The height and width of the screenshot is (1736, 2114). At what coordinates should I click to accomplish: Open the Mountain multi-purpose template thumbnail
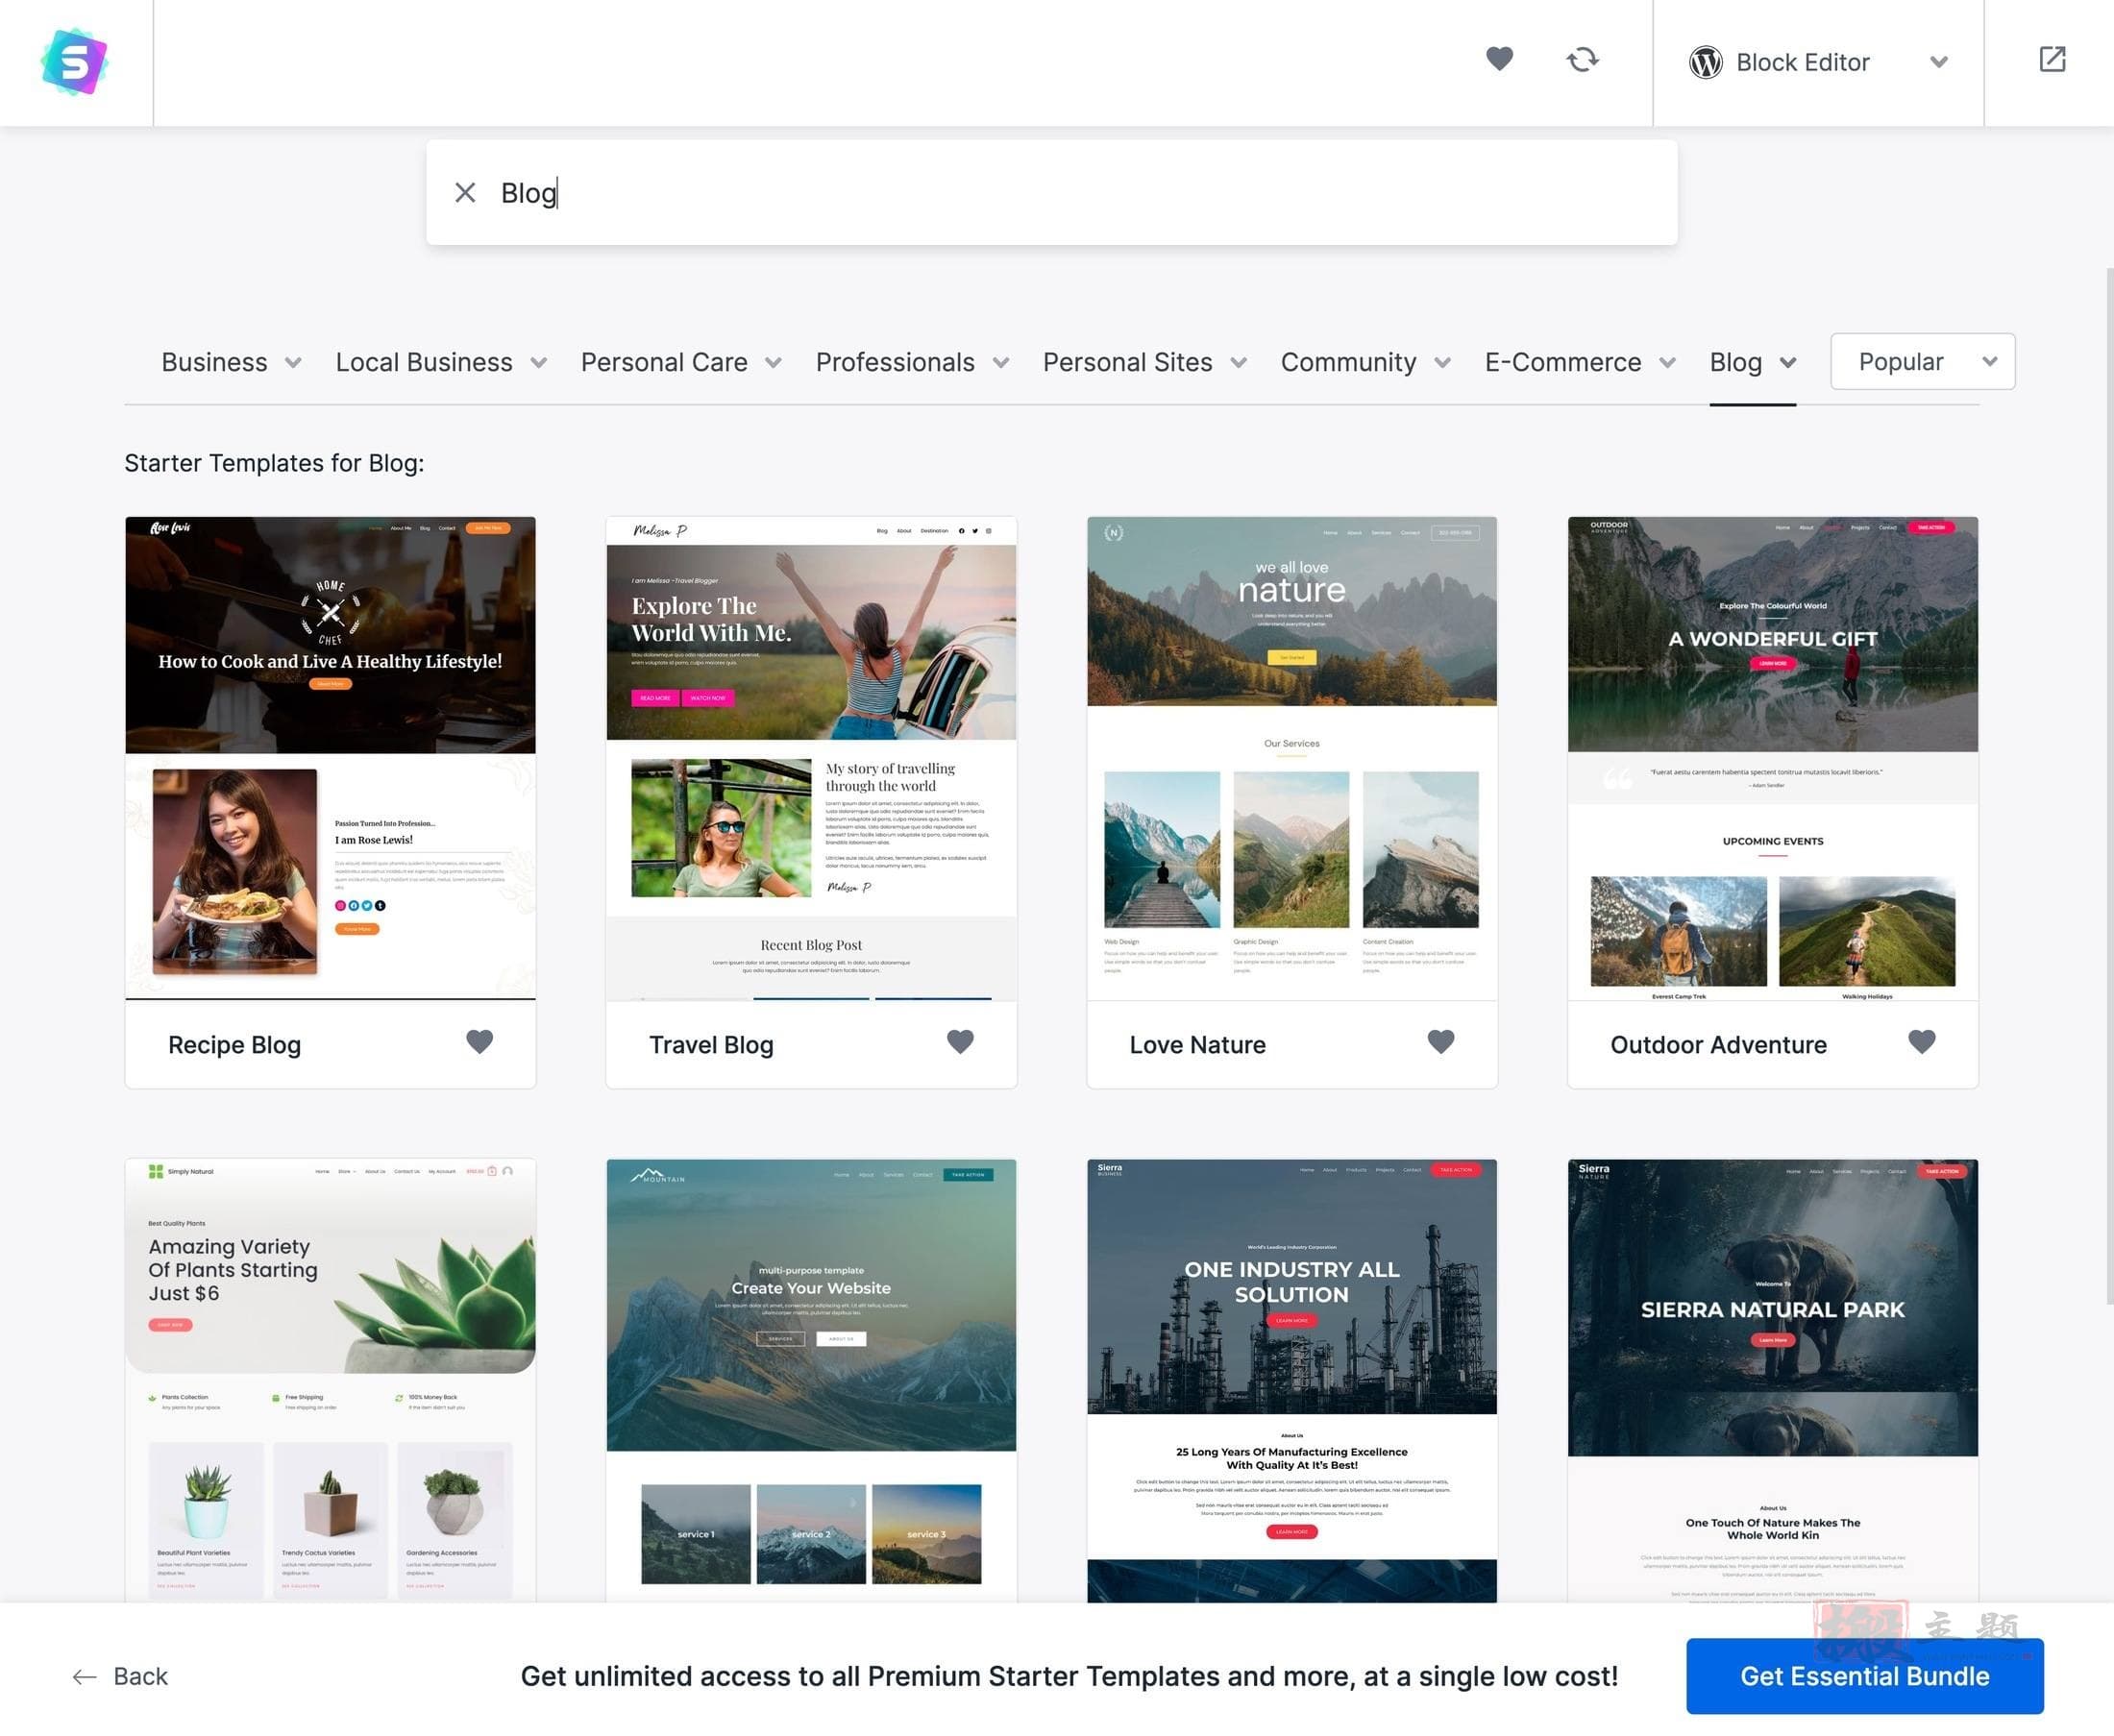pyautogui.click(x=811, y=1380)
